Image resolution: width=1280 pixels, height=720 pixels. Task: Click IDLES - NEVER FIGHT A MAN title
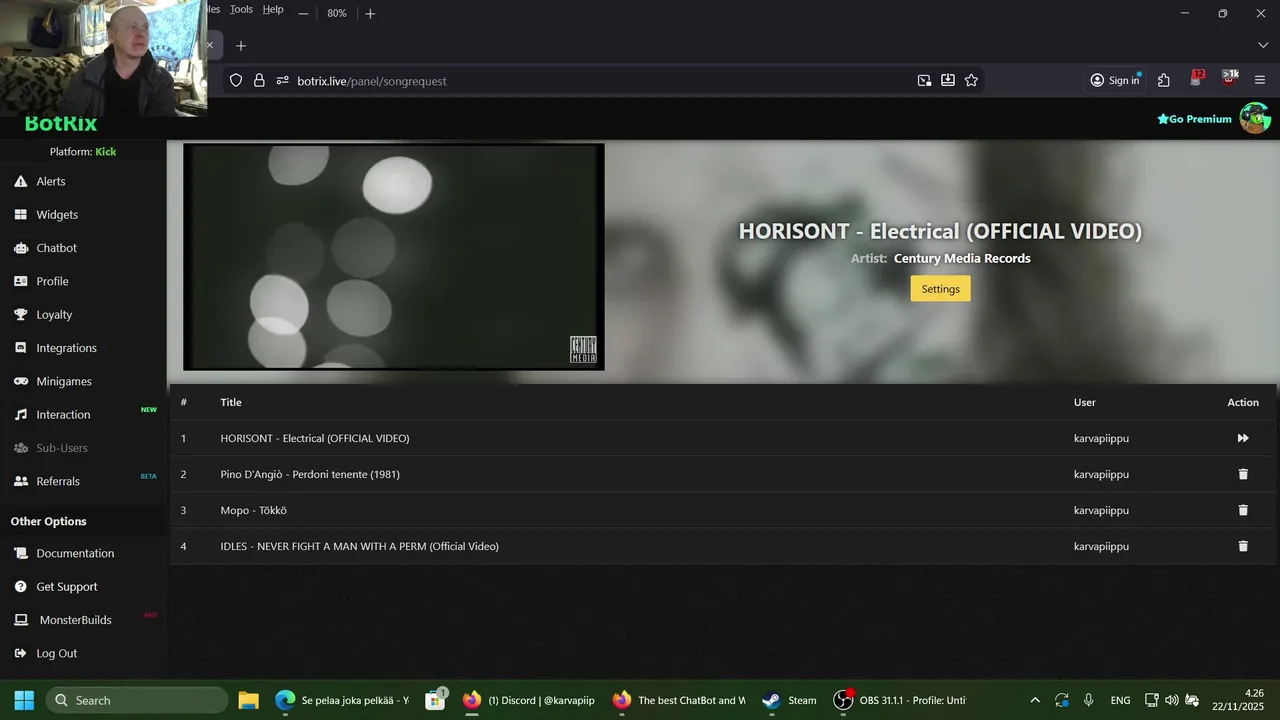[x=360, y=546]
